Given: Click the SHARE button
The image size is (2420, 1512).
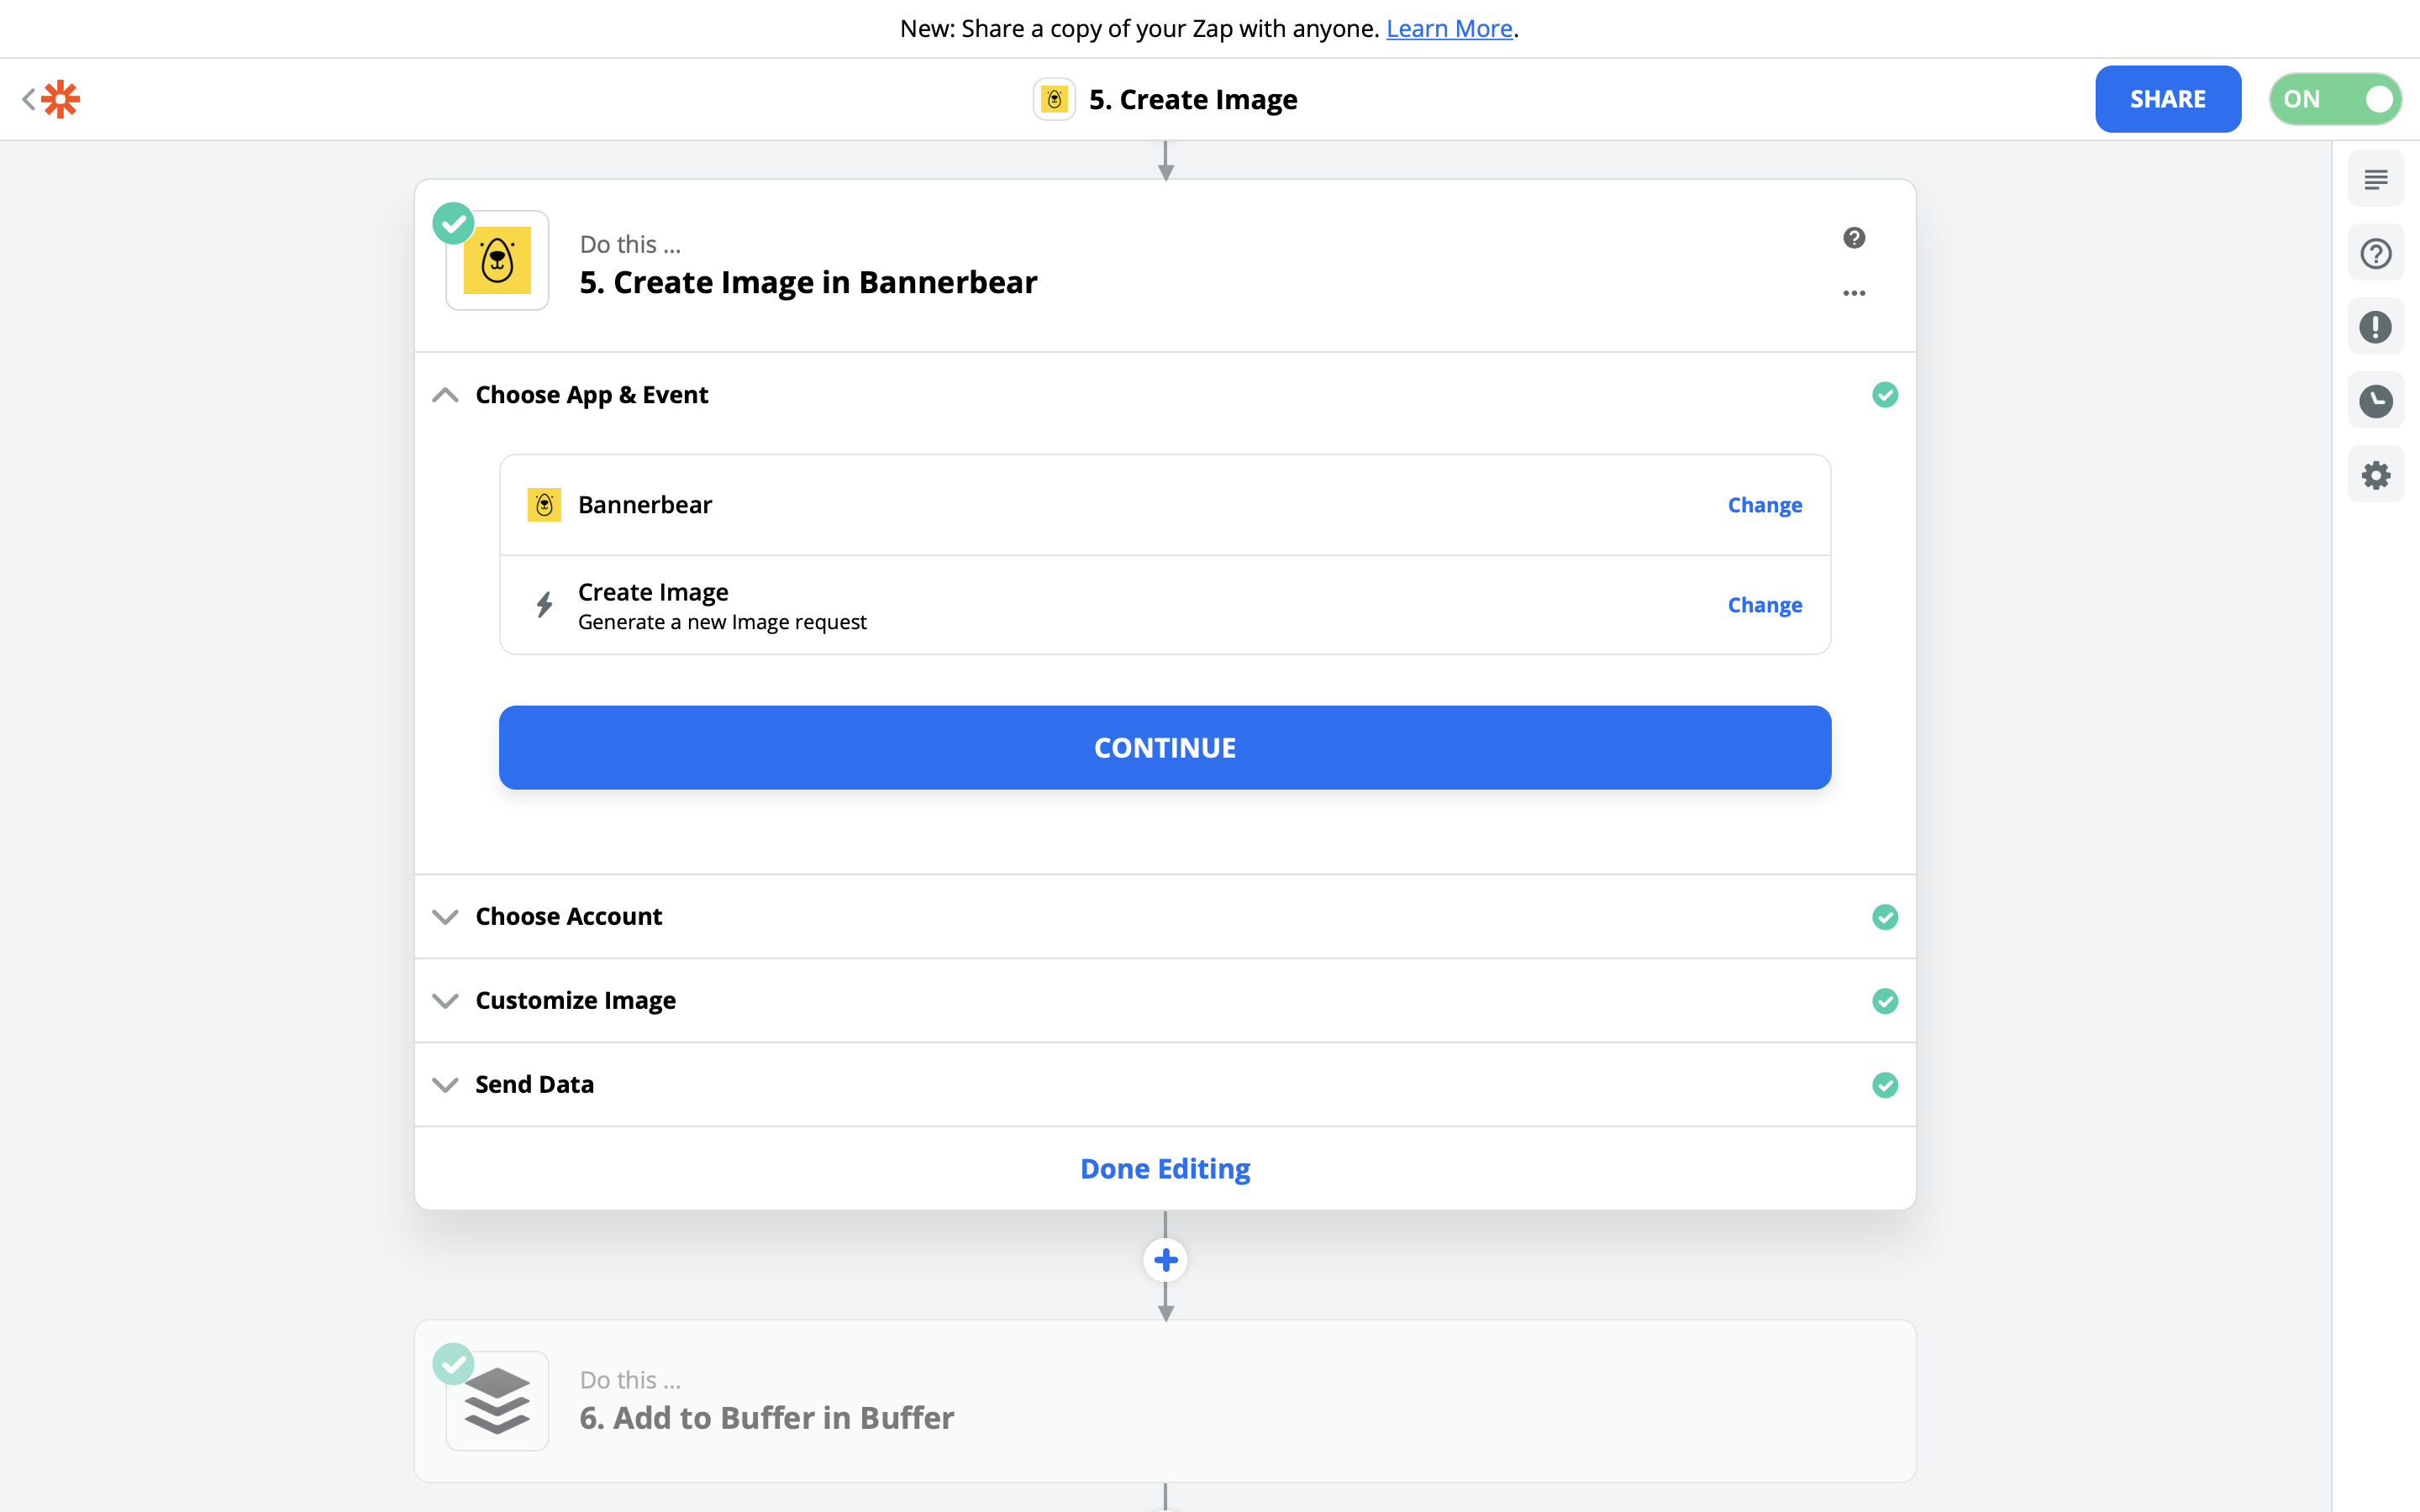Looking at the screenshot, I should [2167, 99].
